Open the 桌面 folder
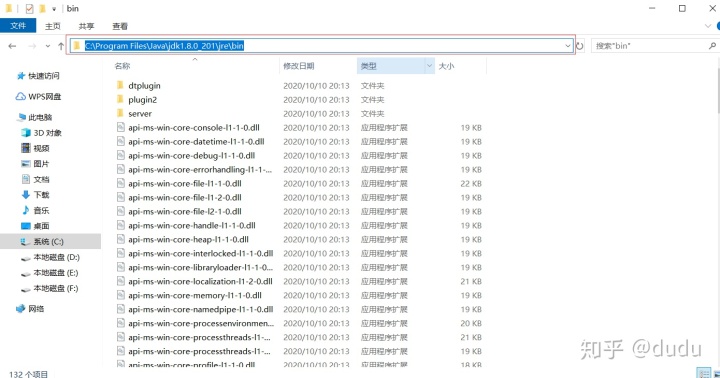 pos(41,226)
